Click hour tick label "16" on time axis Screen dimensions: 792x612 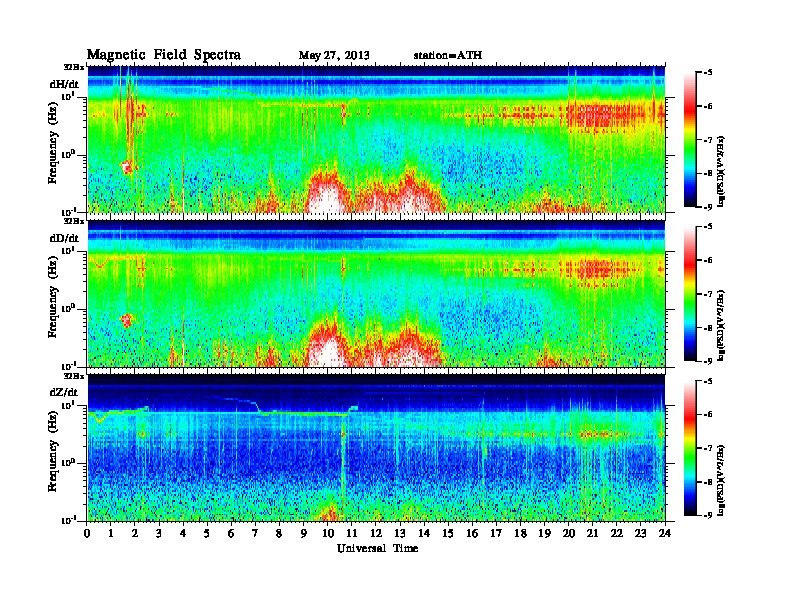point(472,533)
